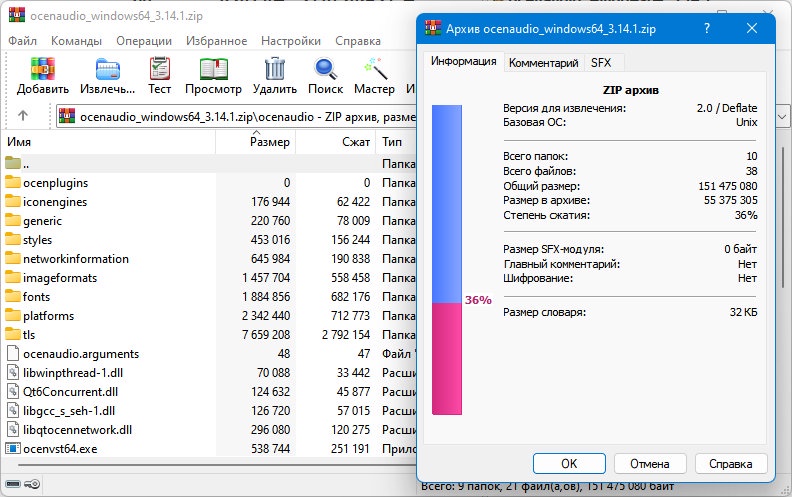
Task: Click the Удалить trash icon
Action: pyautogui.click(x=275, y=68)
